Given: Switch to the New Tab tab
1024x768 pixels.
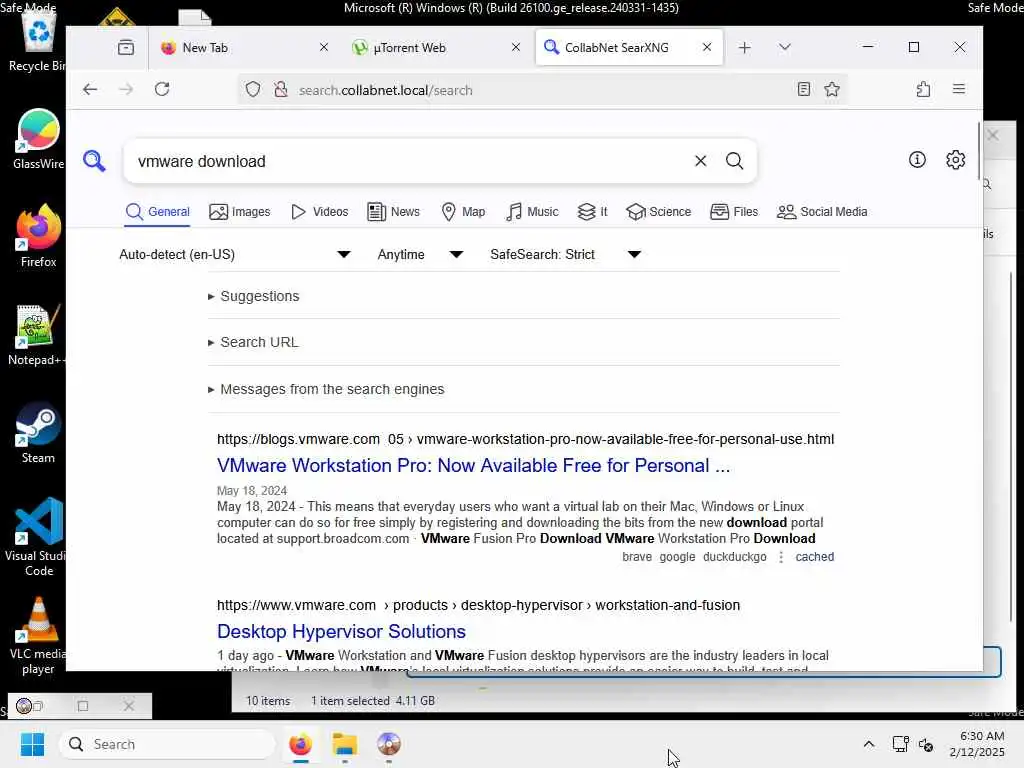Looking at the screenshot, I should tap(244, 47).
